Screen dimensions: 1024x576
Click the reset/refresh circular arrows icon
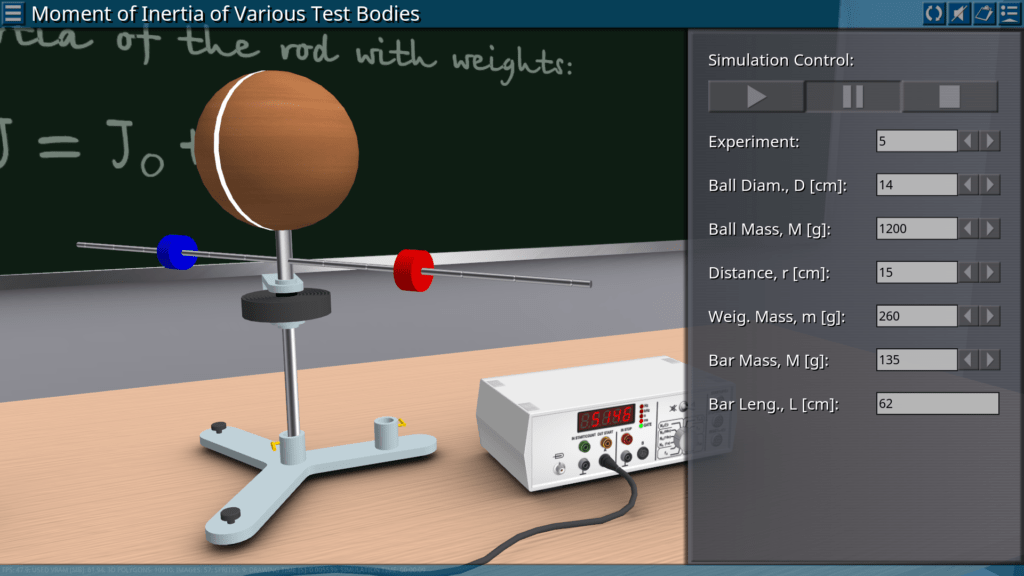[934, 13]
